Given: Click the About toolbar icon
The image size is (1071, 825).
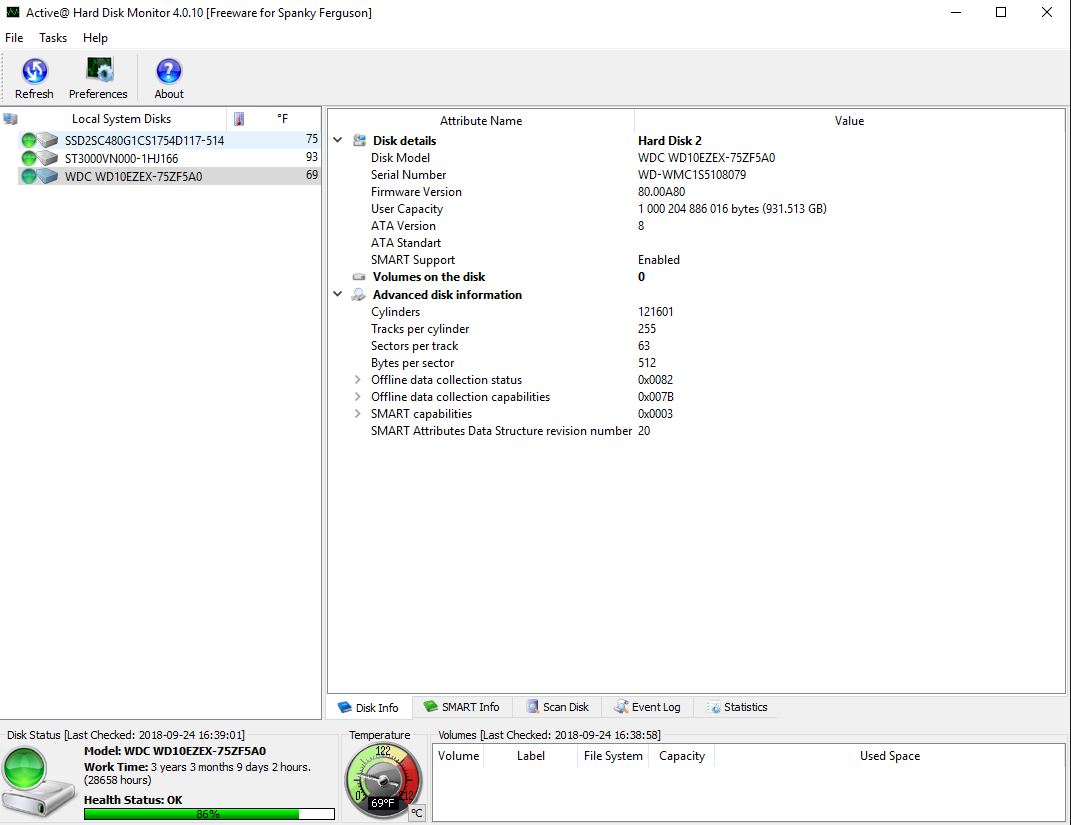Looking at the screenshot, I should coord(167,75).
